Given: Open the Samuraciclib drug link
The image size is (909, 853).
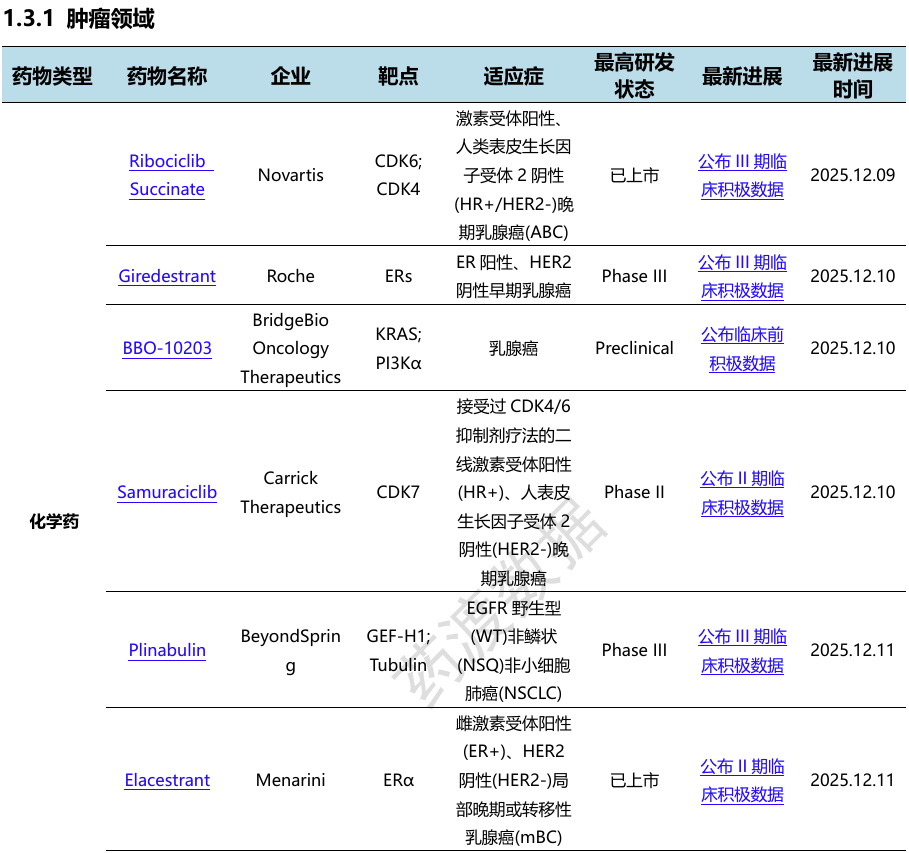Looking at the screenshot, I should 167,492.
